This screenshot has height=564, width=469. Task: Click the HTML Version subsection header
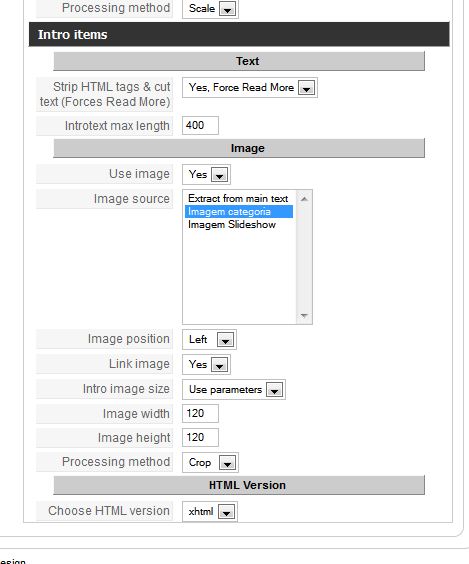239,485
